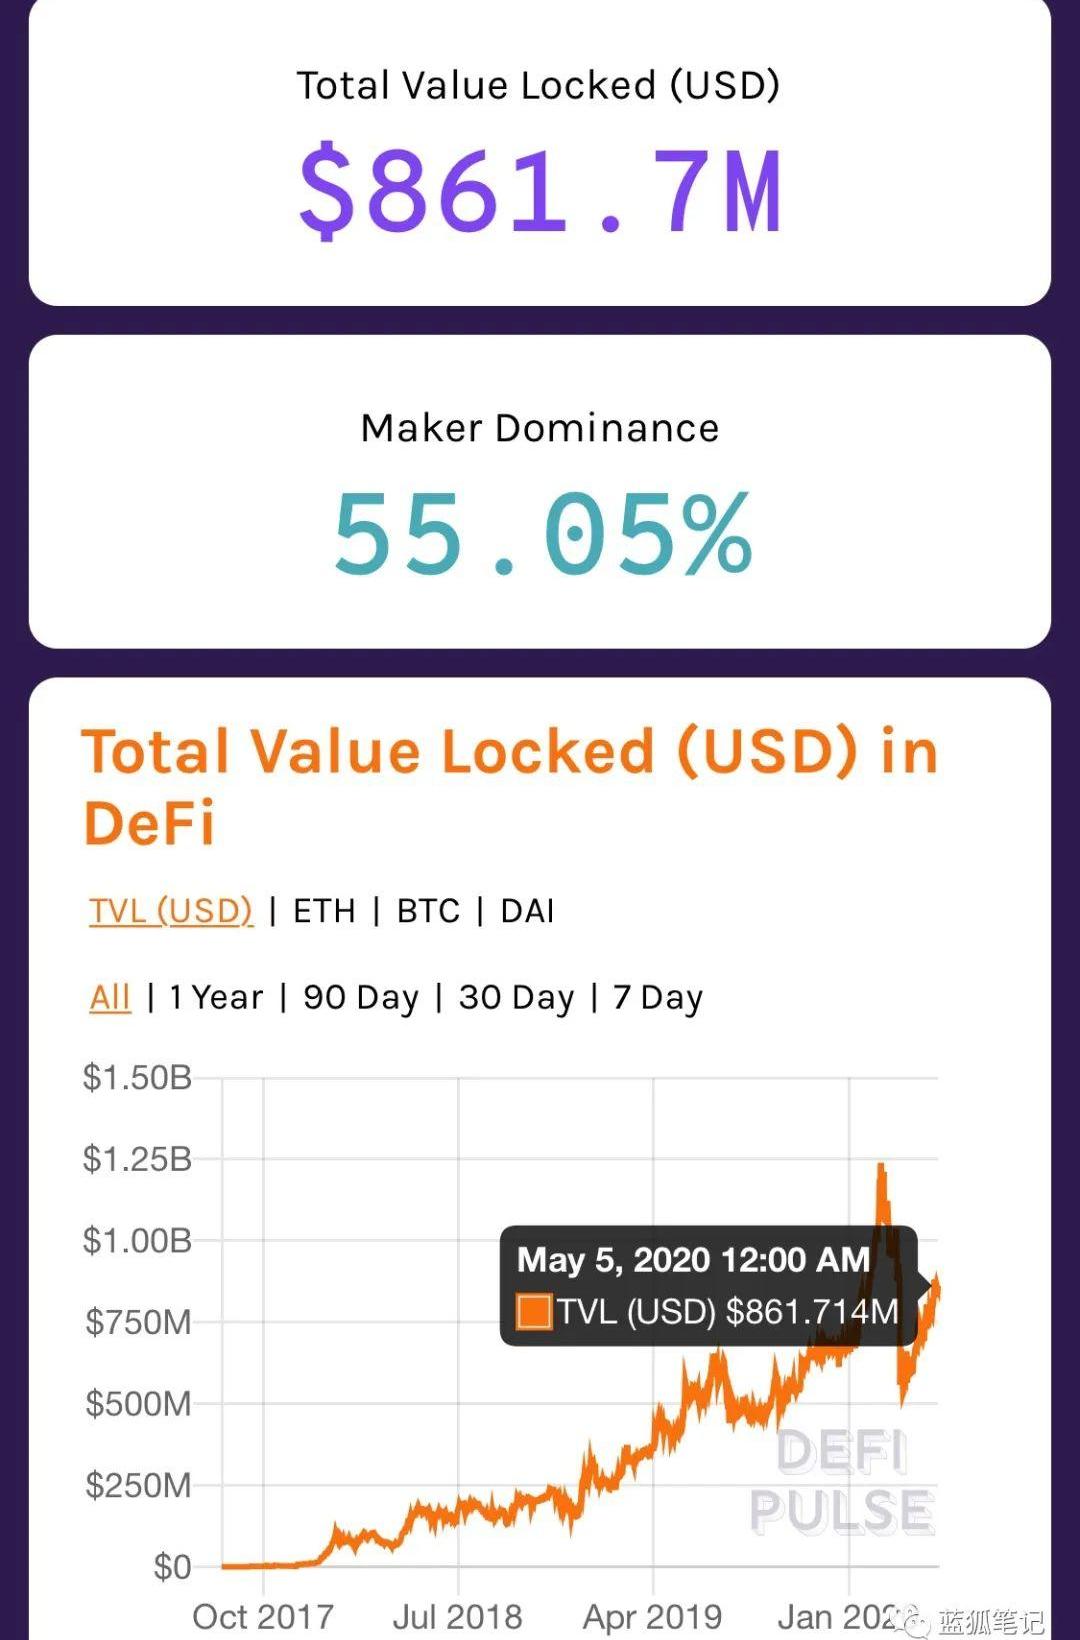
Task: Select the TVL (USD) chart tab
Action: tap(171, 911)
